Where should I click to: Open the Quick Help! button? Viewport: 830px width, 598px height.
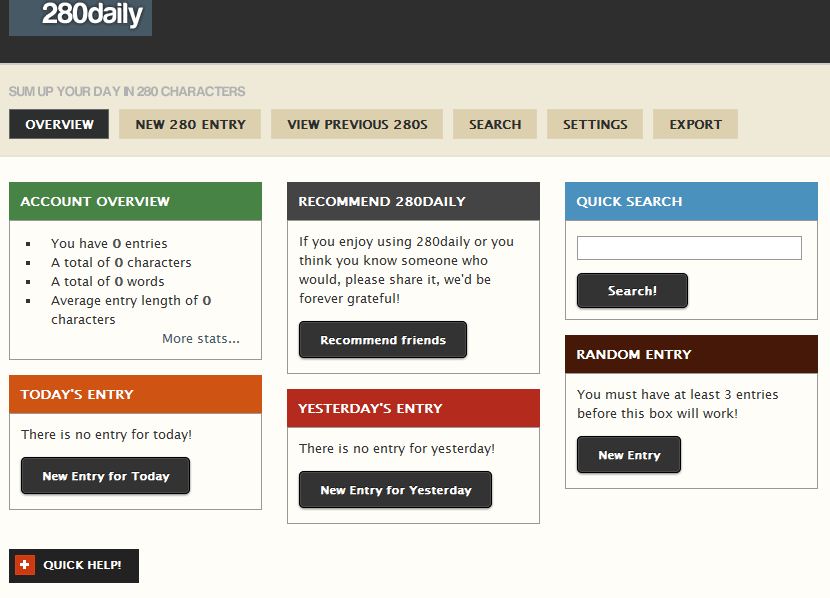pyautogui.click(x=74, y=566)
